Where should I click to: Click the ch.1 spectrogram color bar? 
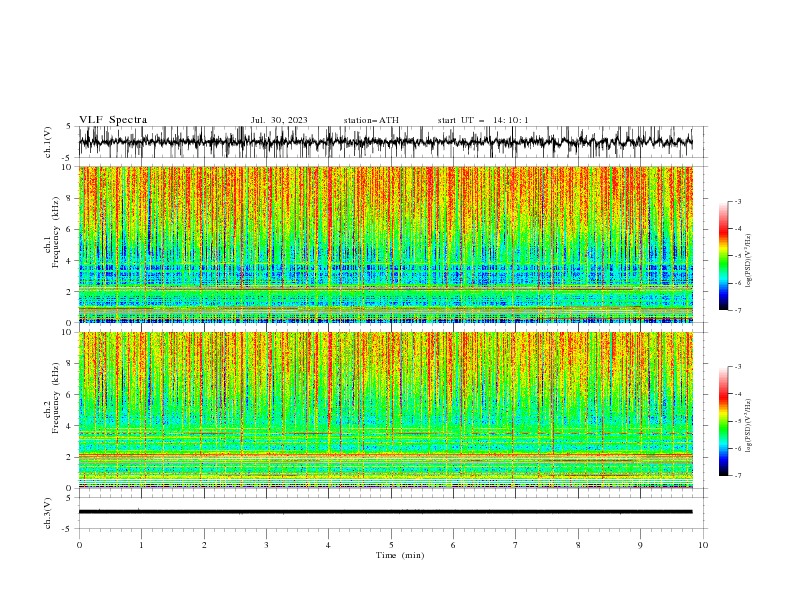723,256
